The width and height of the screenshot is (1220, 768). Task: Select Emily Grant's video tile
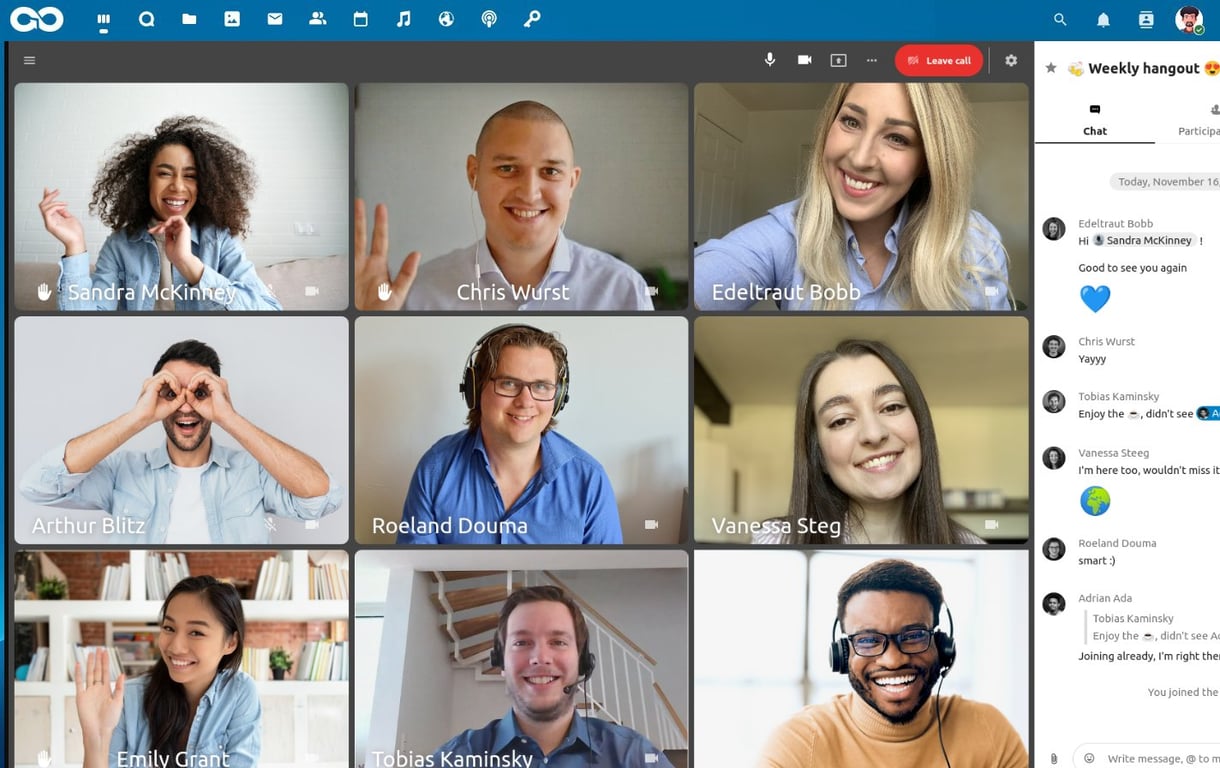(181, 659)
